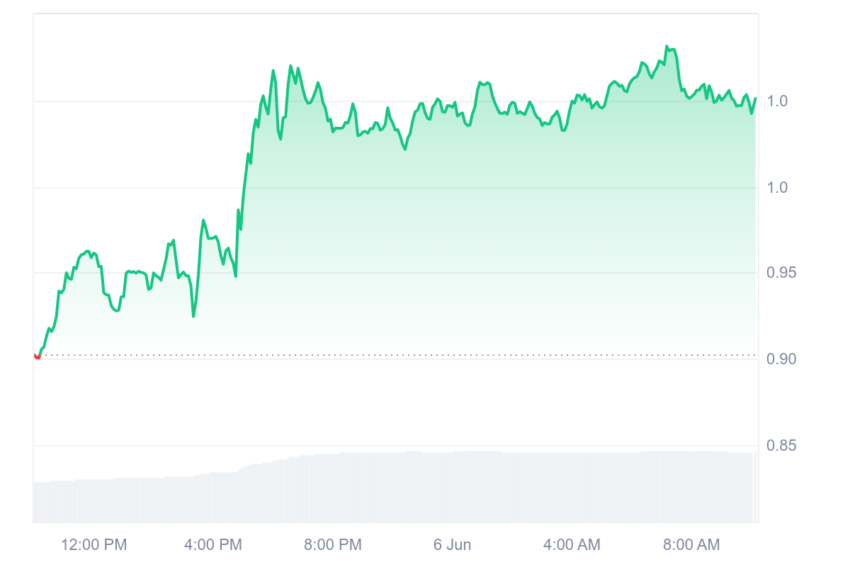Select the 4:00 AM time axis label

click(572, 545)
